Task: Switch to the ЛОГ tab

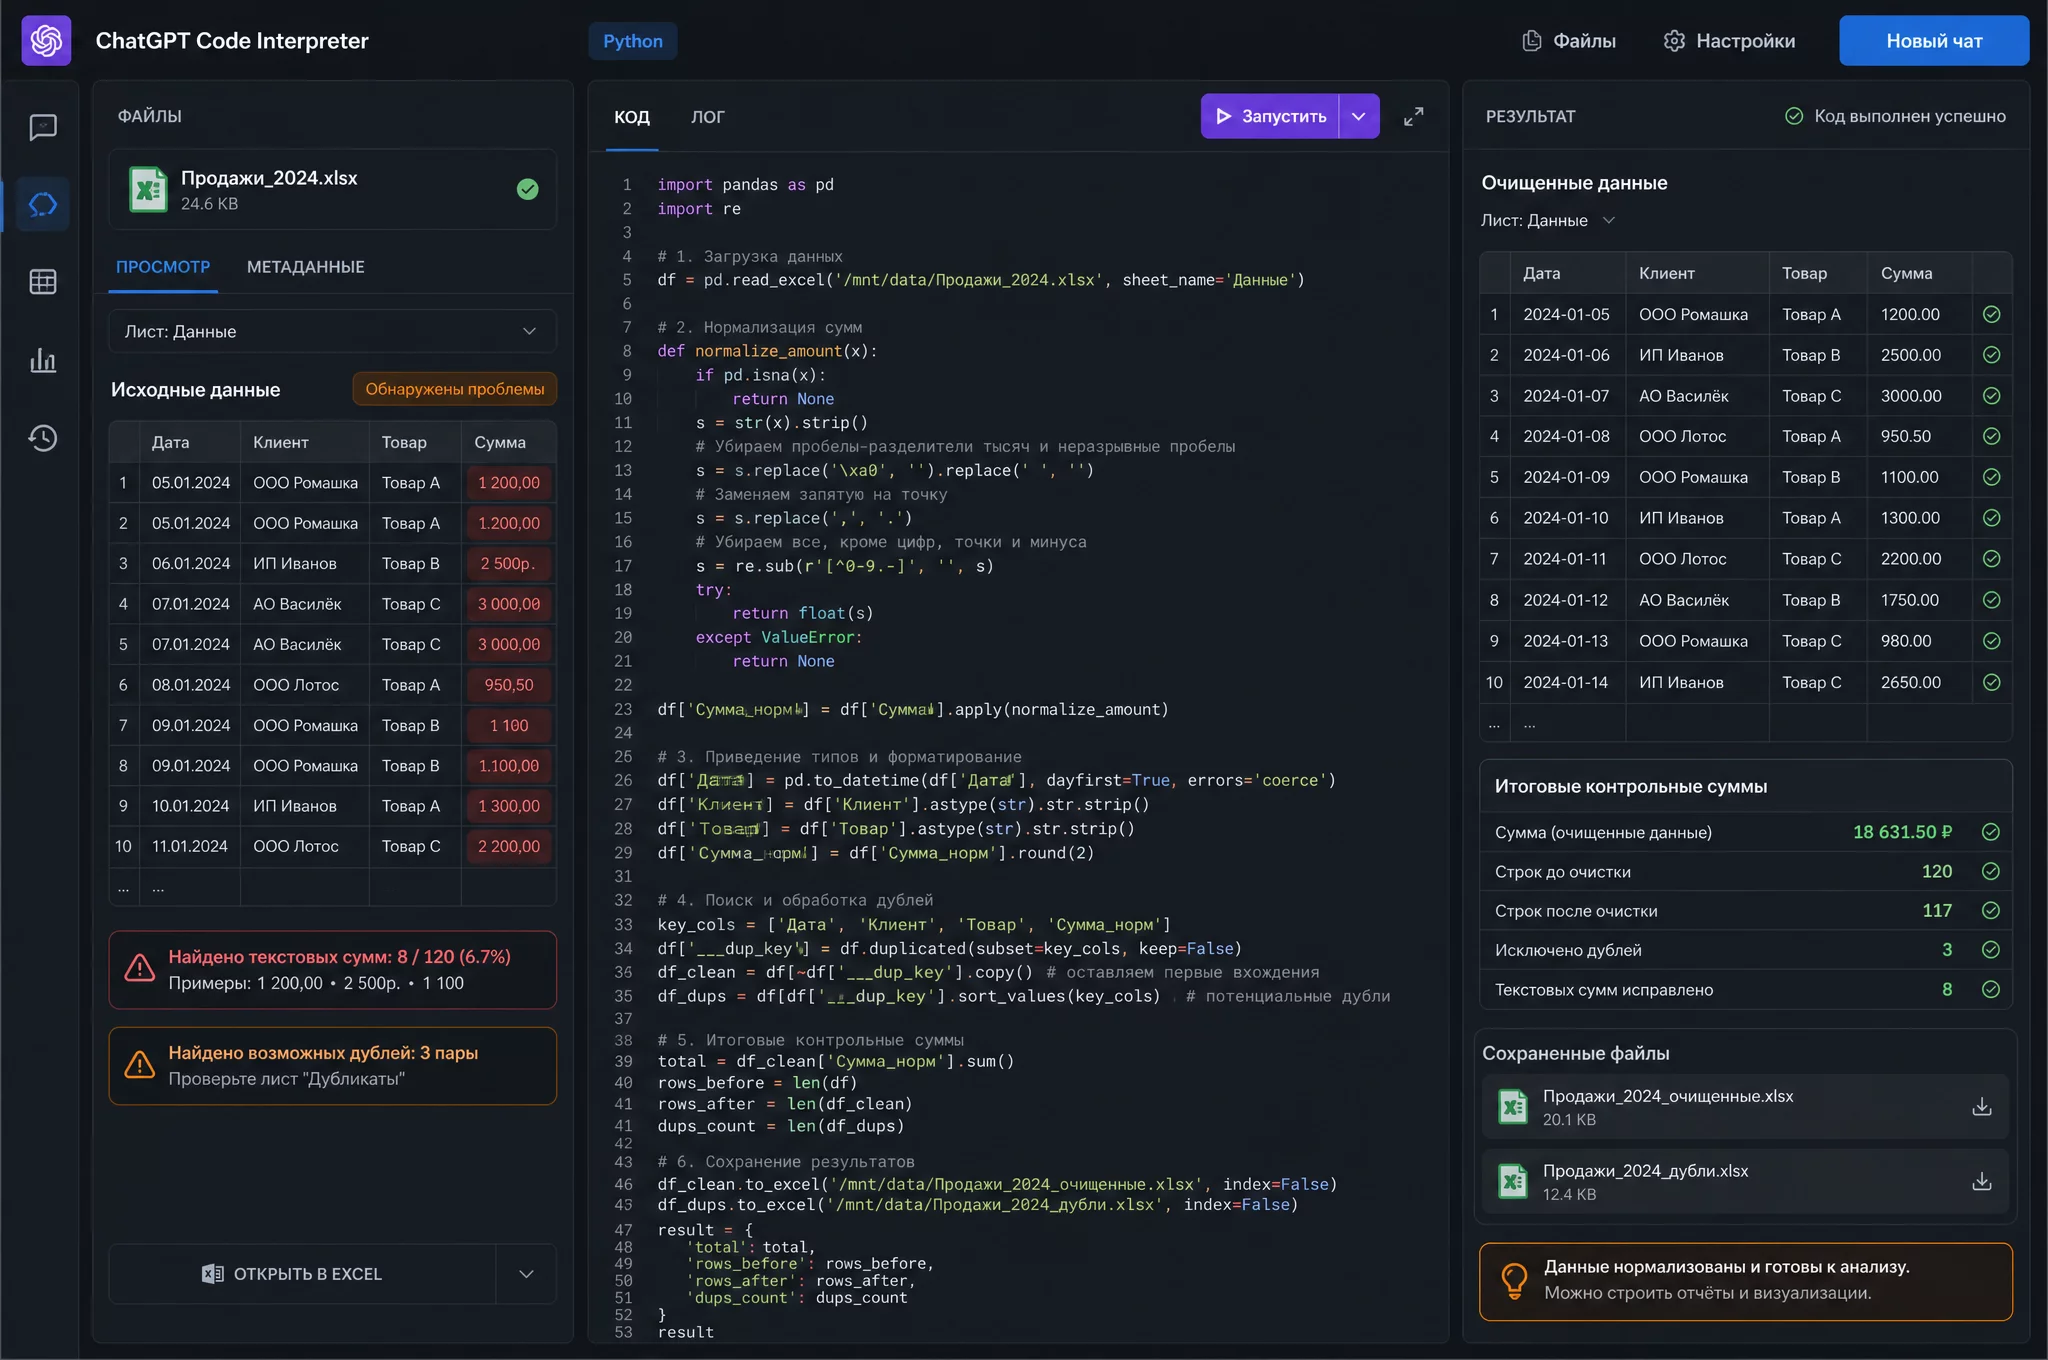Action: coord(708,117)
